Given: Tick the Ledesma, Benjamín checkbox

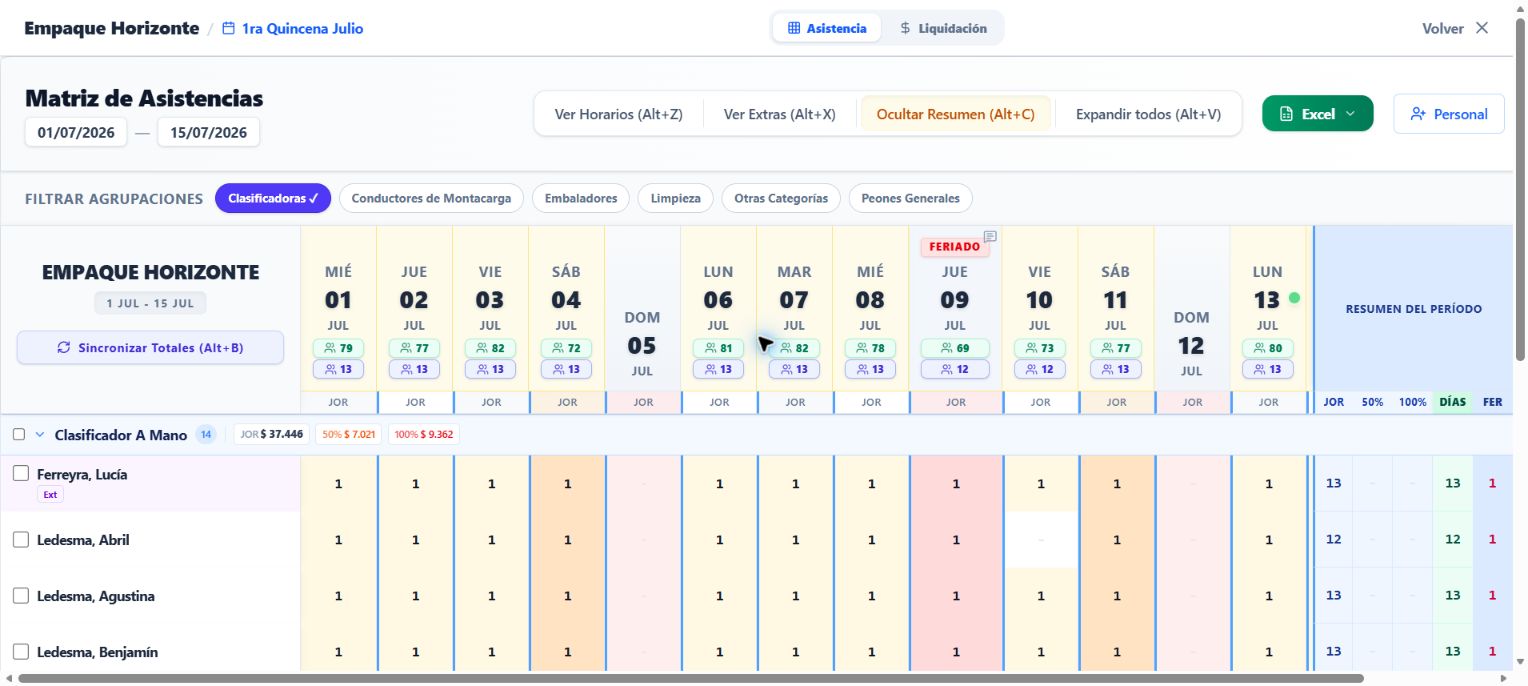Looking at the screenshot, I should point(20,652).
